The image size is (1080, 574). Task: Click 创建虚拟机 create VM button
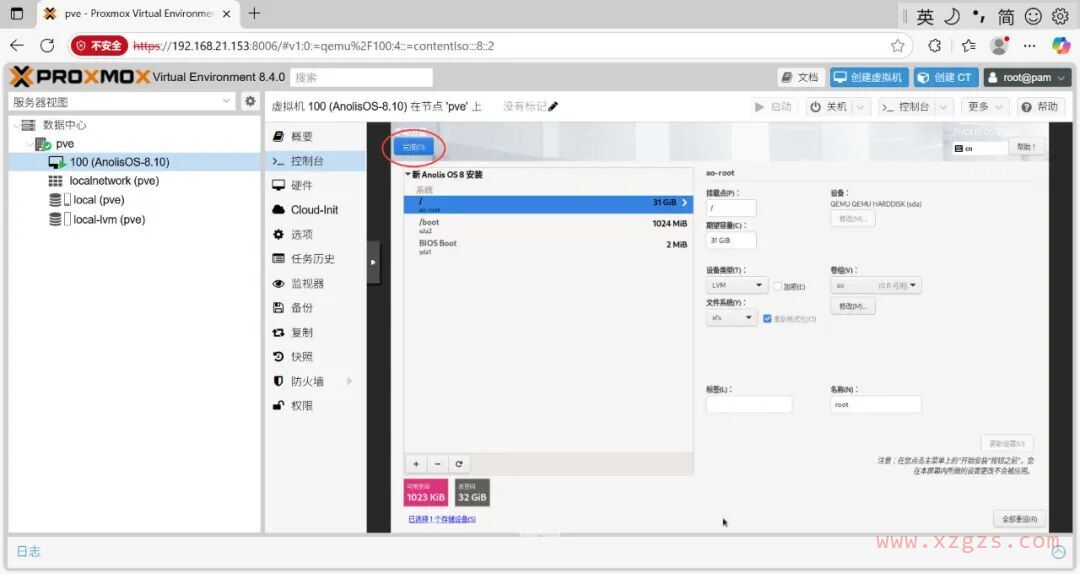point(868,77)
